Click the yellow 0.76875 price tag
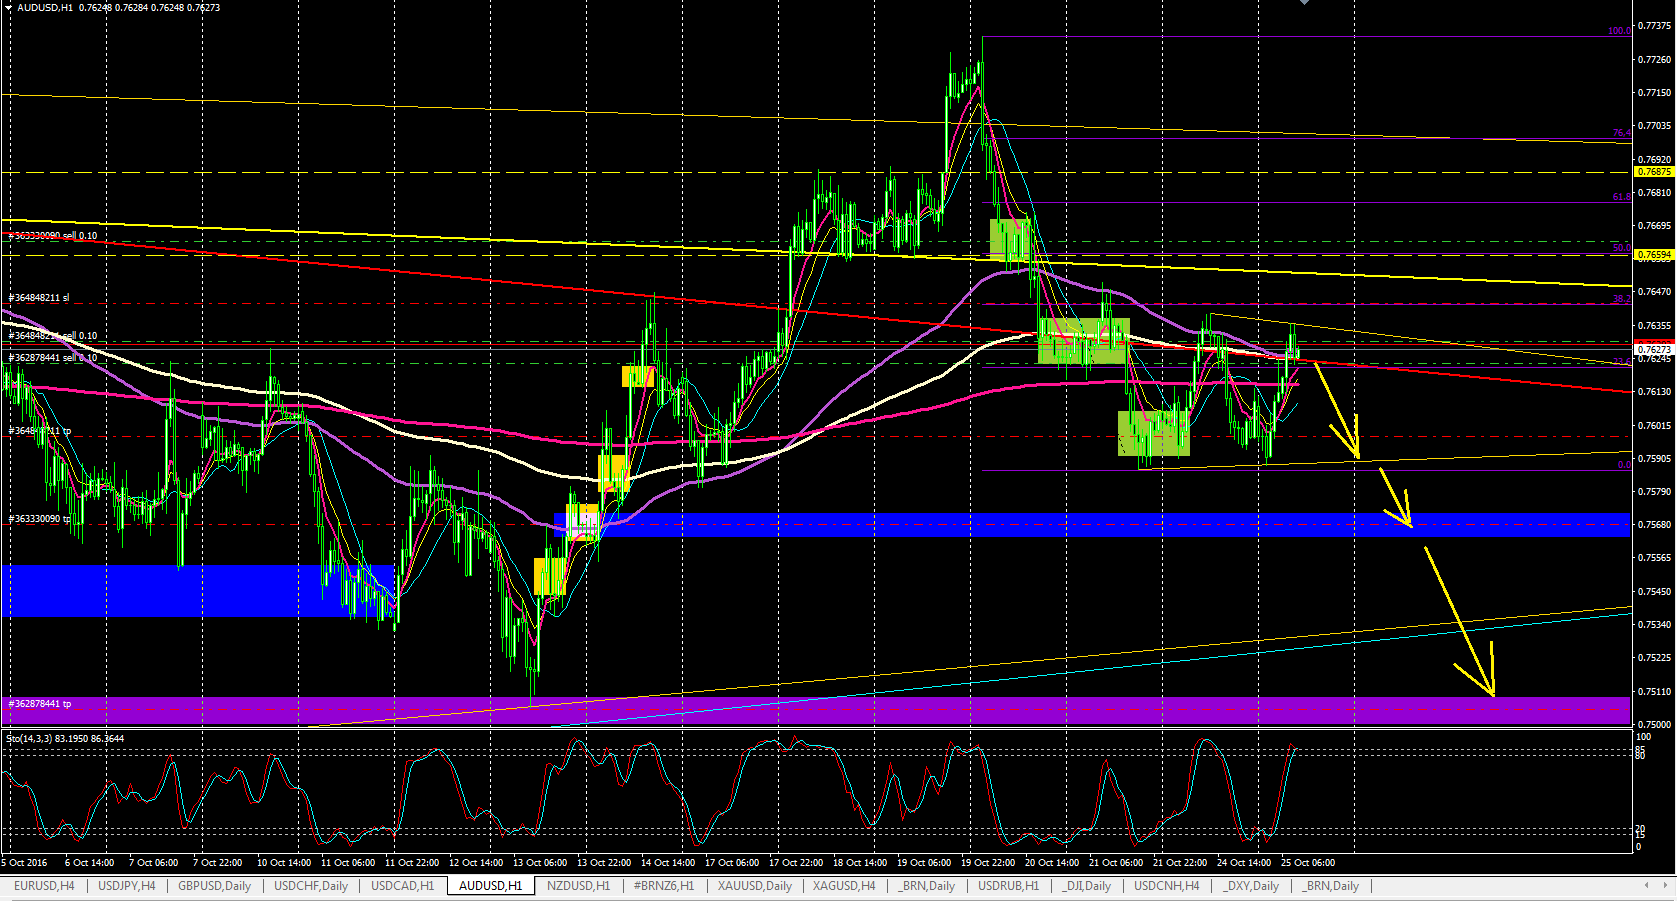 (1654, 172)
